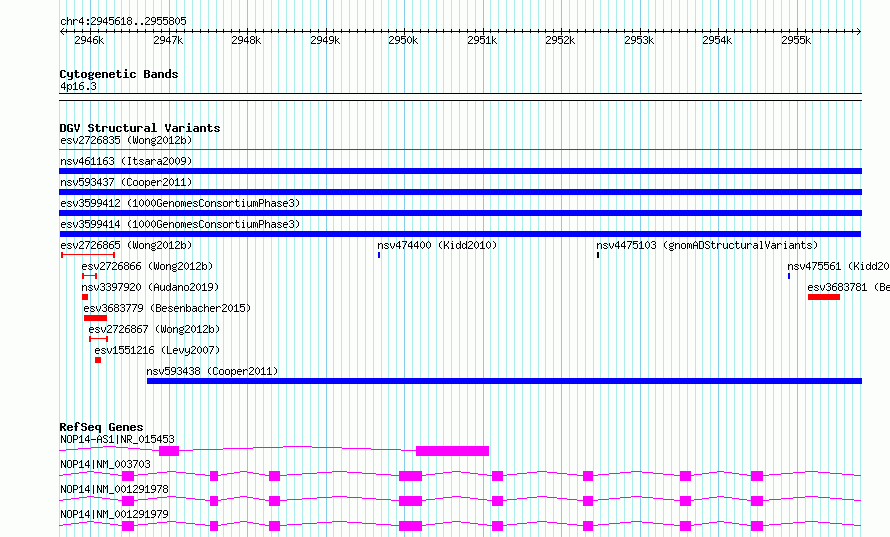The width and height of the screenshot is (890, 537).
Task: Click the last exon of NOP14|NM_001291978
Action: pyautogui.click(x=757, y=501)
